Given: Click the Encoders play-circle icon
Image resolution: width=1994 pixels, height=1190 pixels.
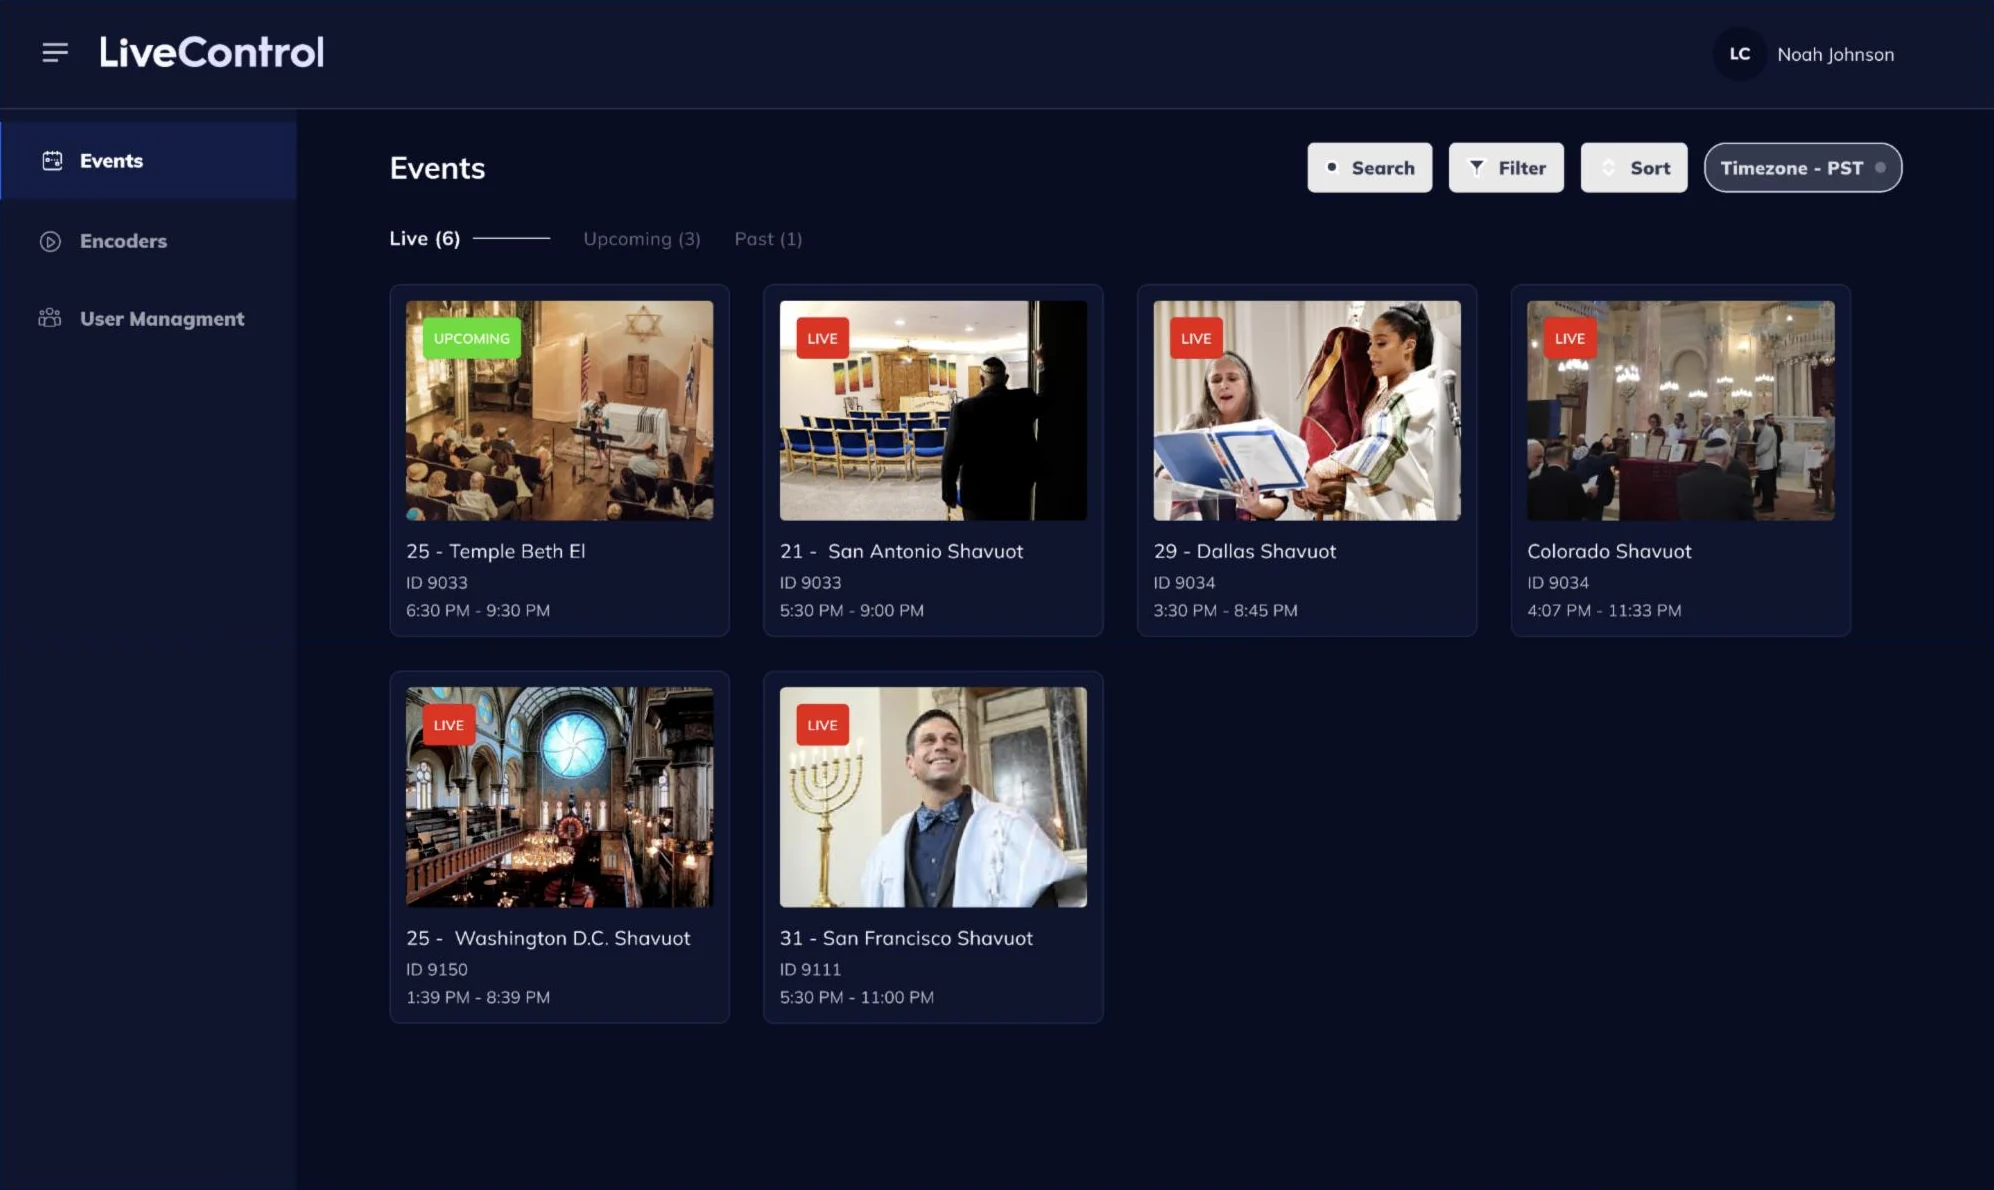Looking at the screenshot, I should pos(50,241).
